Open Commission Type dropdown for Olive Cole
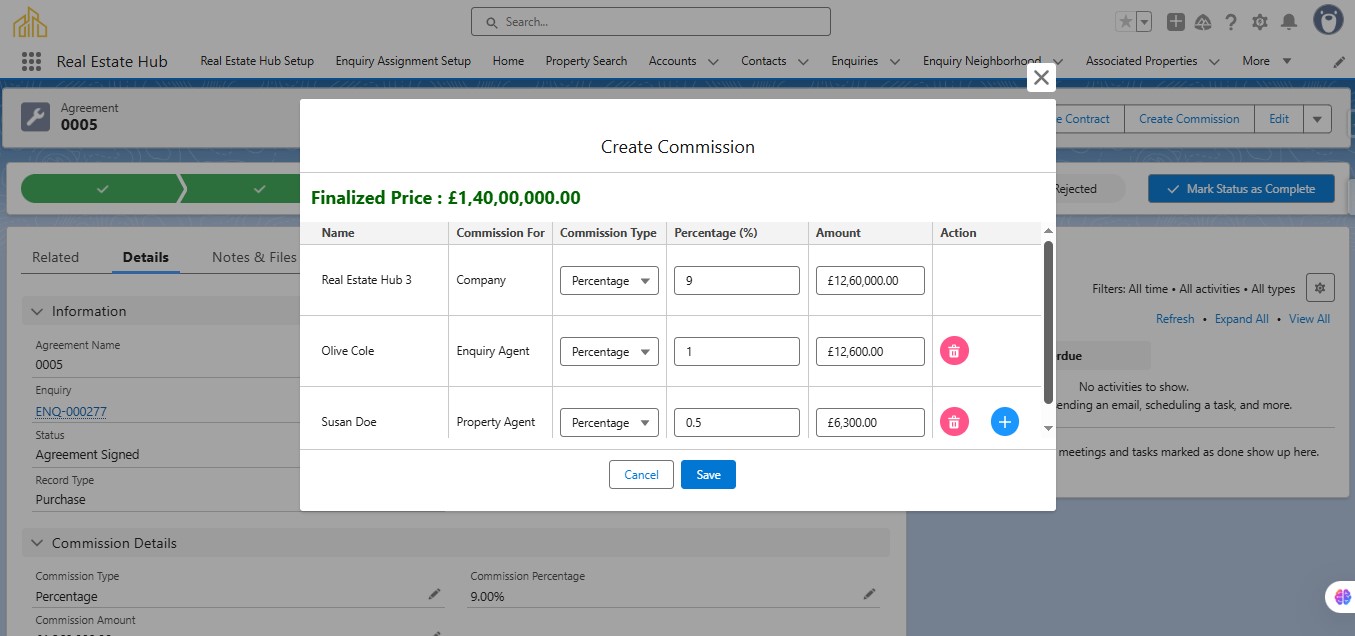Screen dimensions: 1355x636 tap(609, 352)
